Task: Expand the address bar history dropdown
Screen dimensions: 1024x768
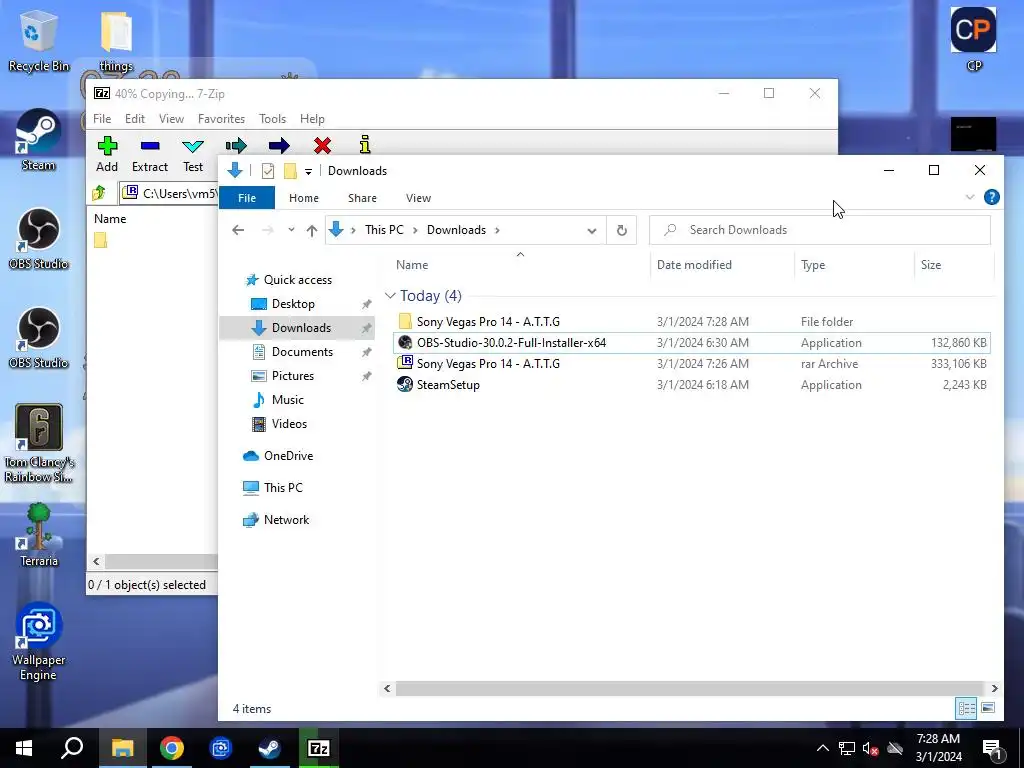Action: tap(592, 230)
